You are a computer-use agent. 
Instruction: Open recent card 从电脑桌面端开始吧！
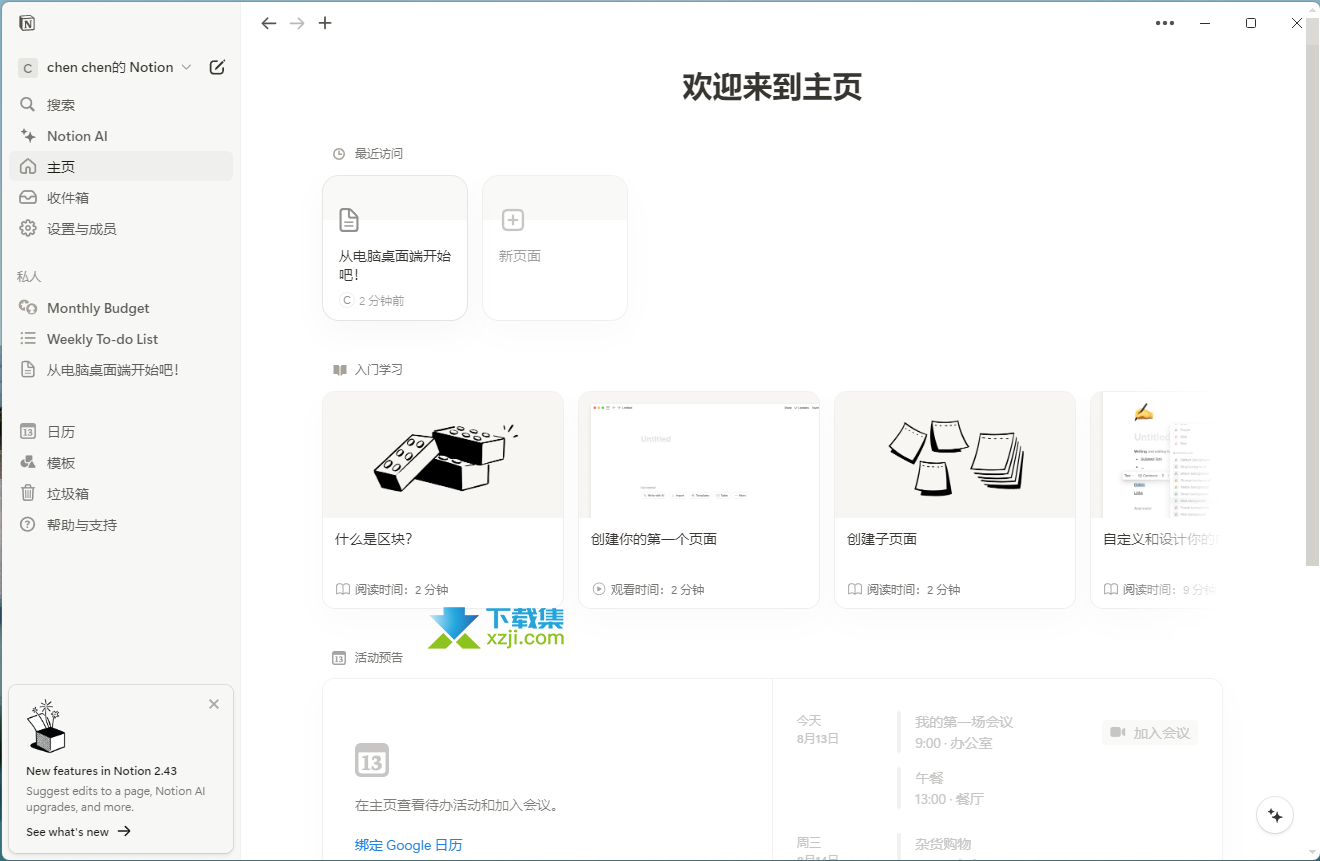coord(395,248)
